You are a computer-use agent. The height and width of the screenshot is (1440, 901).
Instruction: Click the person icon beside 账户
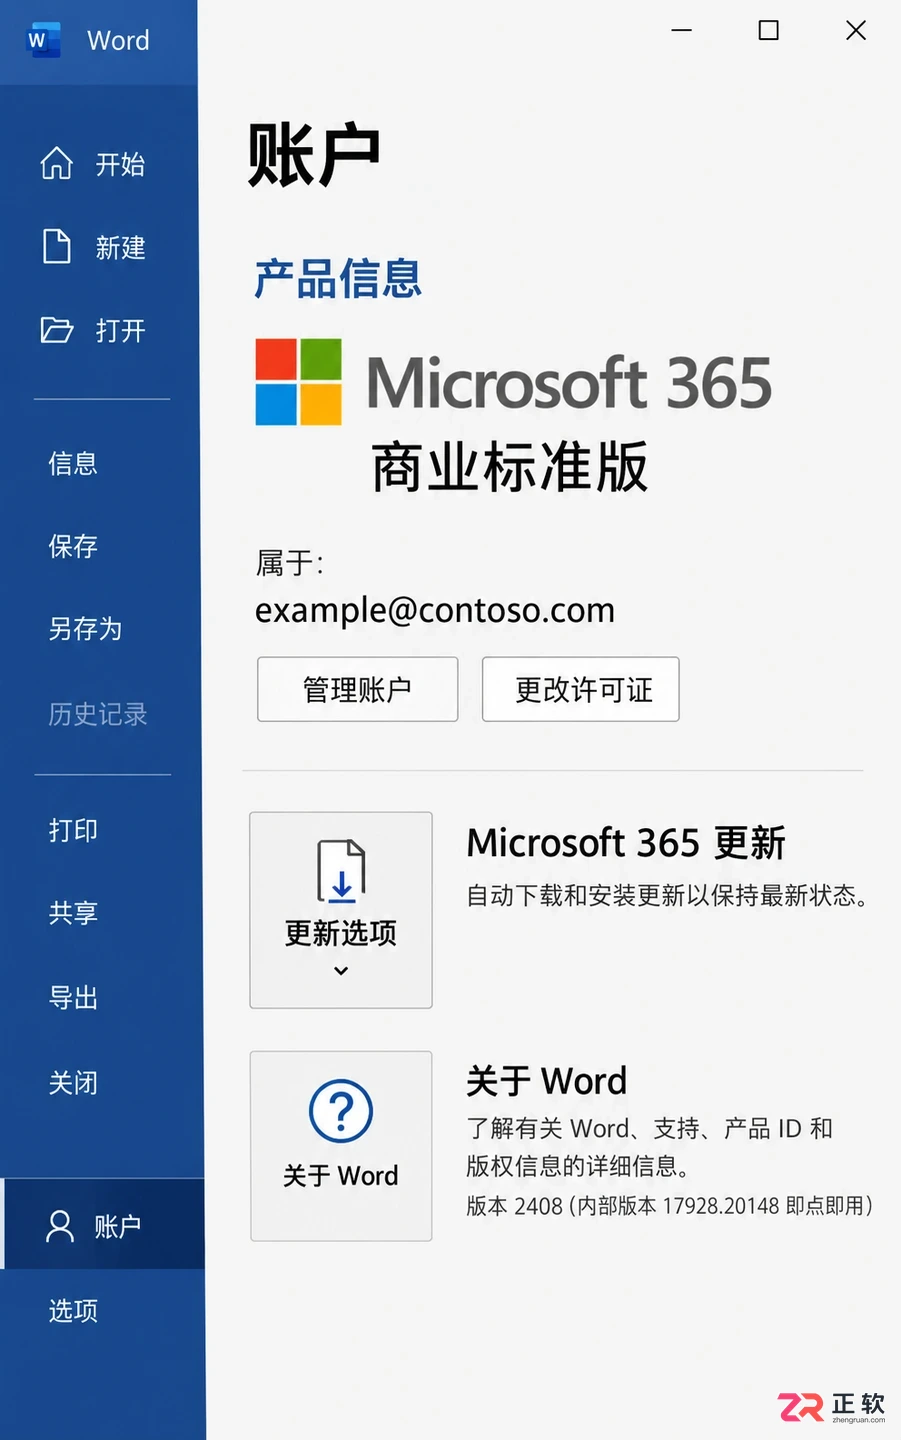coord(60,1226)
